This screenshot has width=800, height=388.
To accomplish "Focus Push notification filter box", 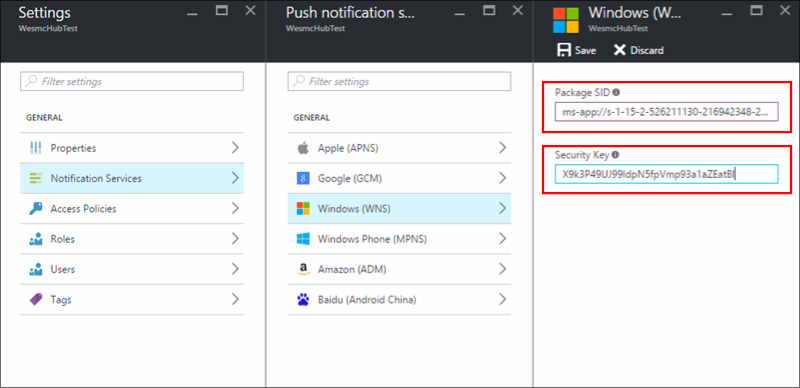I will point(399,81).
